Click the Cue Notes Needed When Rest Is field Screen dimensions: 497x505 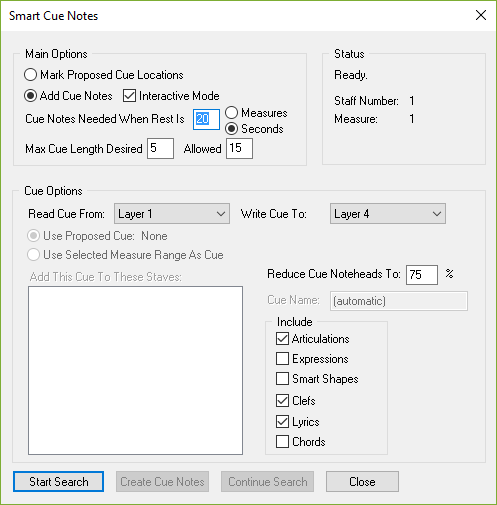[x=206, y=119]
